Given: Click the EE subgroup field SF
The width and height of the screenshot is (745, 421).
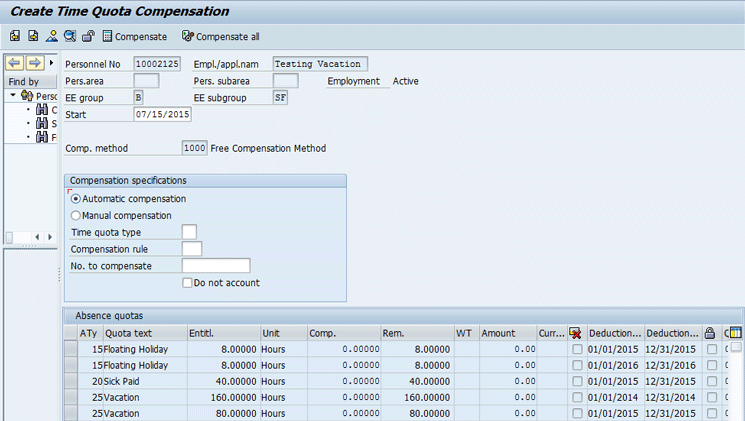Looking at the screenshot, I should tap(280, 97).
